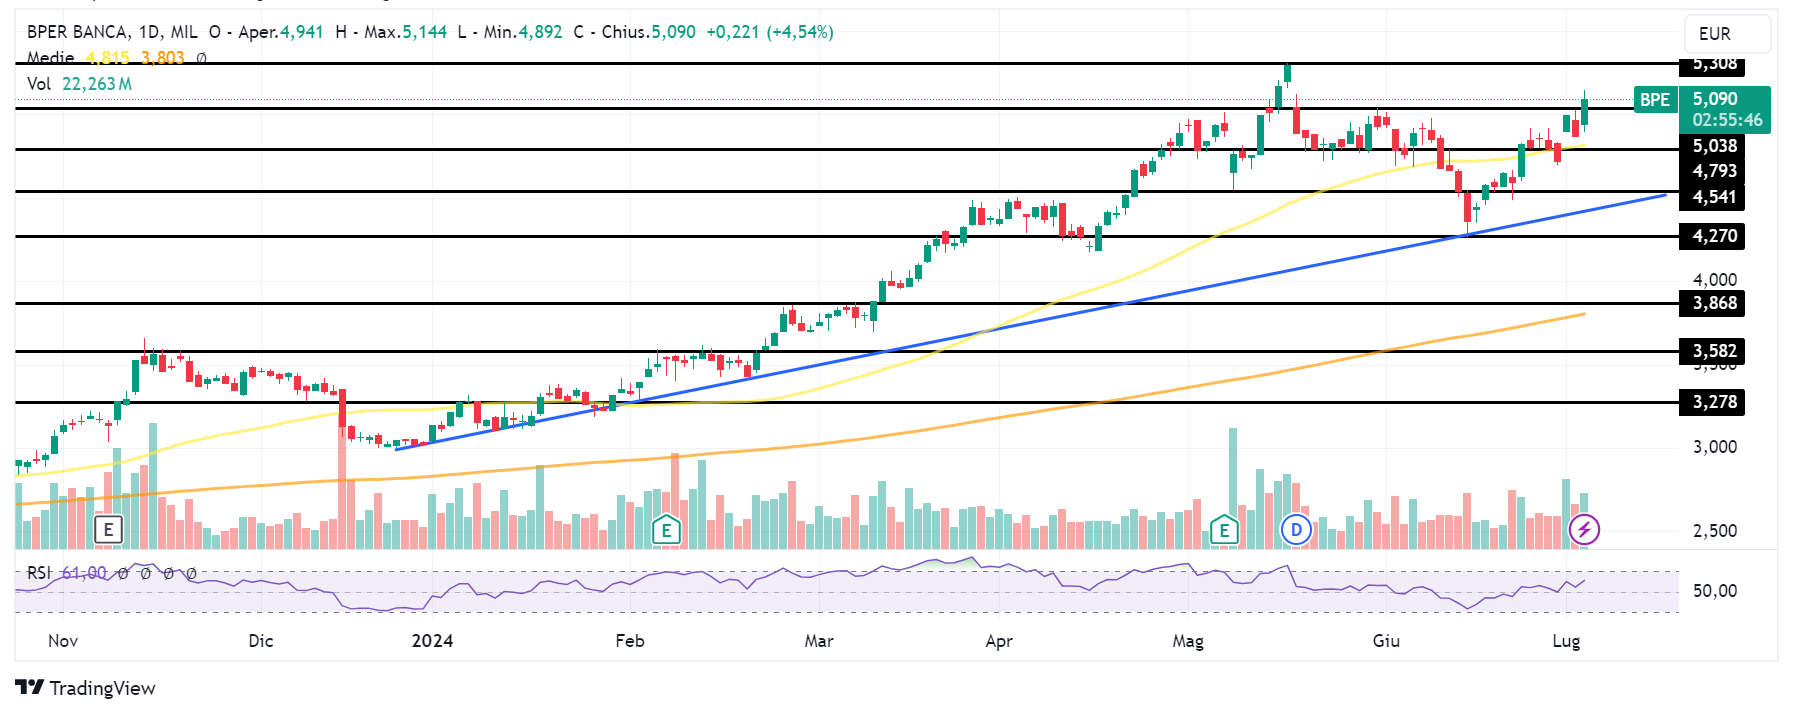Image resolution: width=1793 pixels, height=714 pixels.
Task: Select the 4,541 price level label
Action: point(1714,197)
